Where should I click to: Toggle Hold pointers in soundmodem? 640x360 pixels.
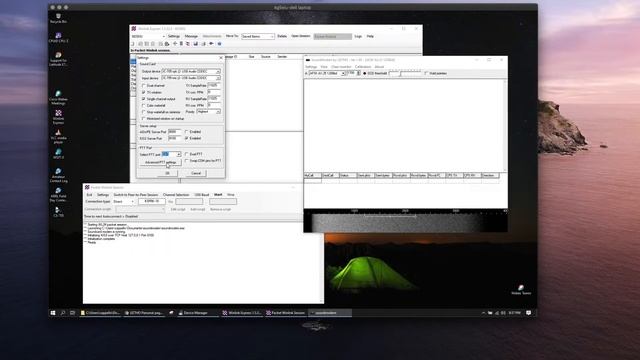pyautogui.click(x=426, y=73)
